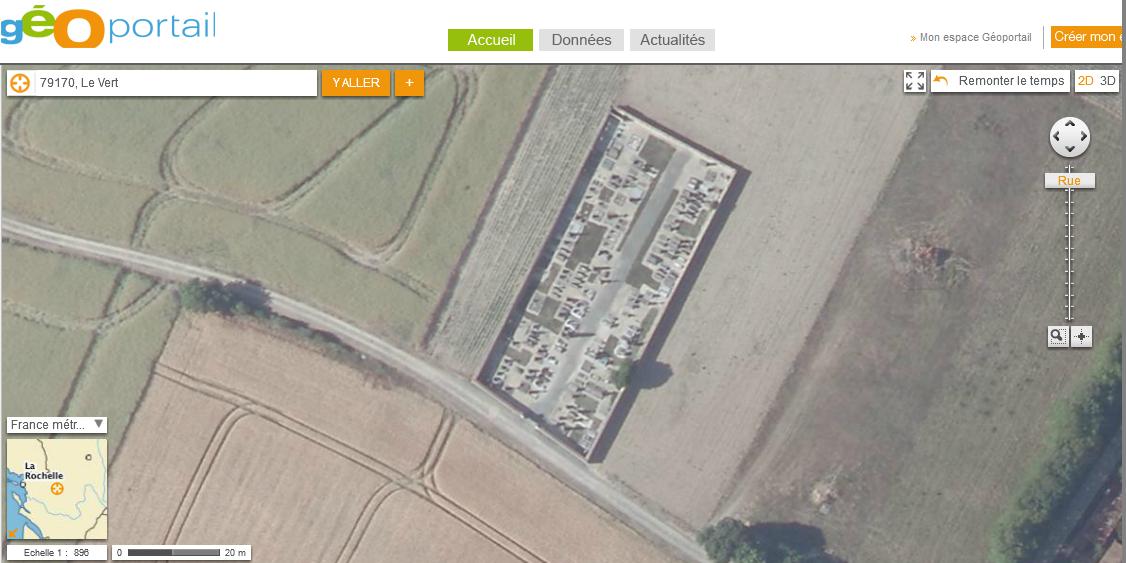Image resolution: width=1126 pixels, height=563 pixels.
Task: Click the Echelle 1:896 scale field
Action: click(x=57, y=553)
